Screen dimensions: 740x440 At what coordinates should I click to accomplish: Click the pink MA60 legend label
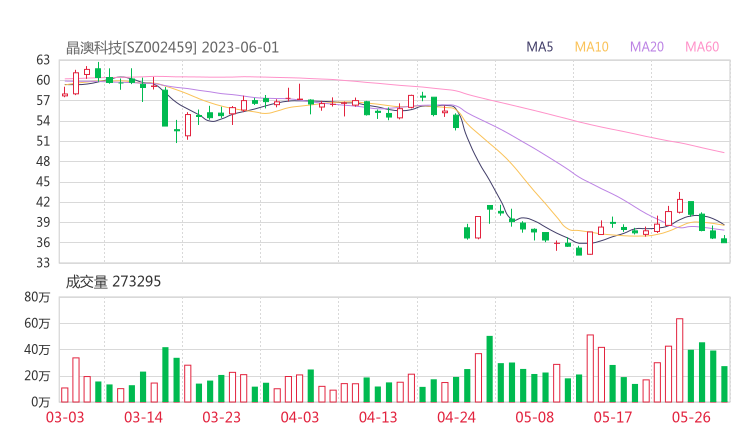pyautogui.click(x=702, y=47)
